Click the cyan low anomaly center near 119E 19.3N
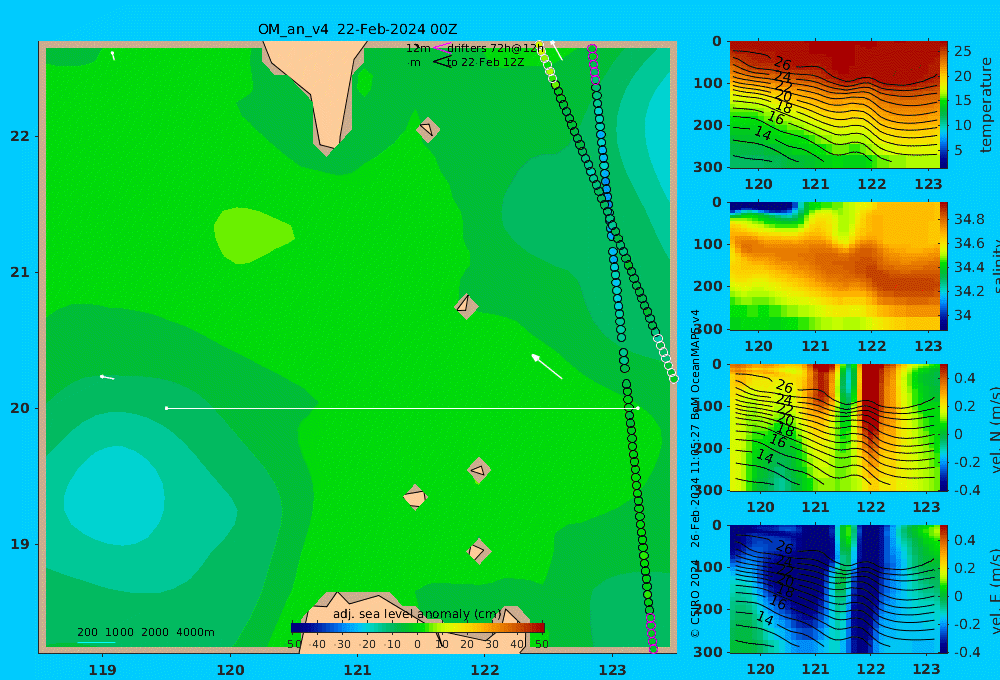 pos(115,495)
